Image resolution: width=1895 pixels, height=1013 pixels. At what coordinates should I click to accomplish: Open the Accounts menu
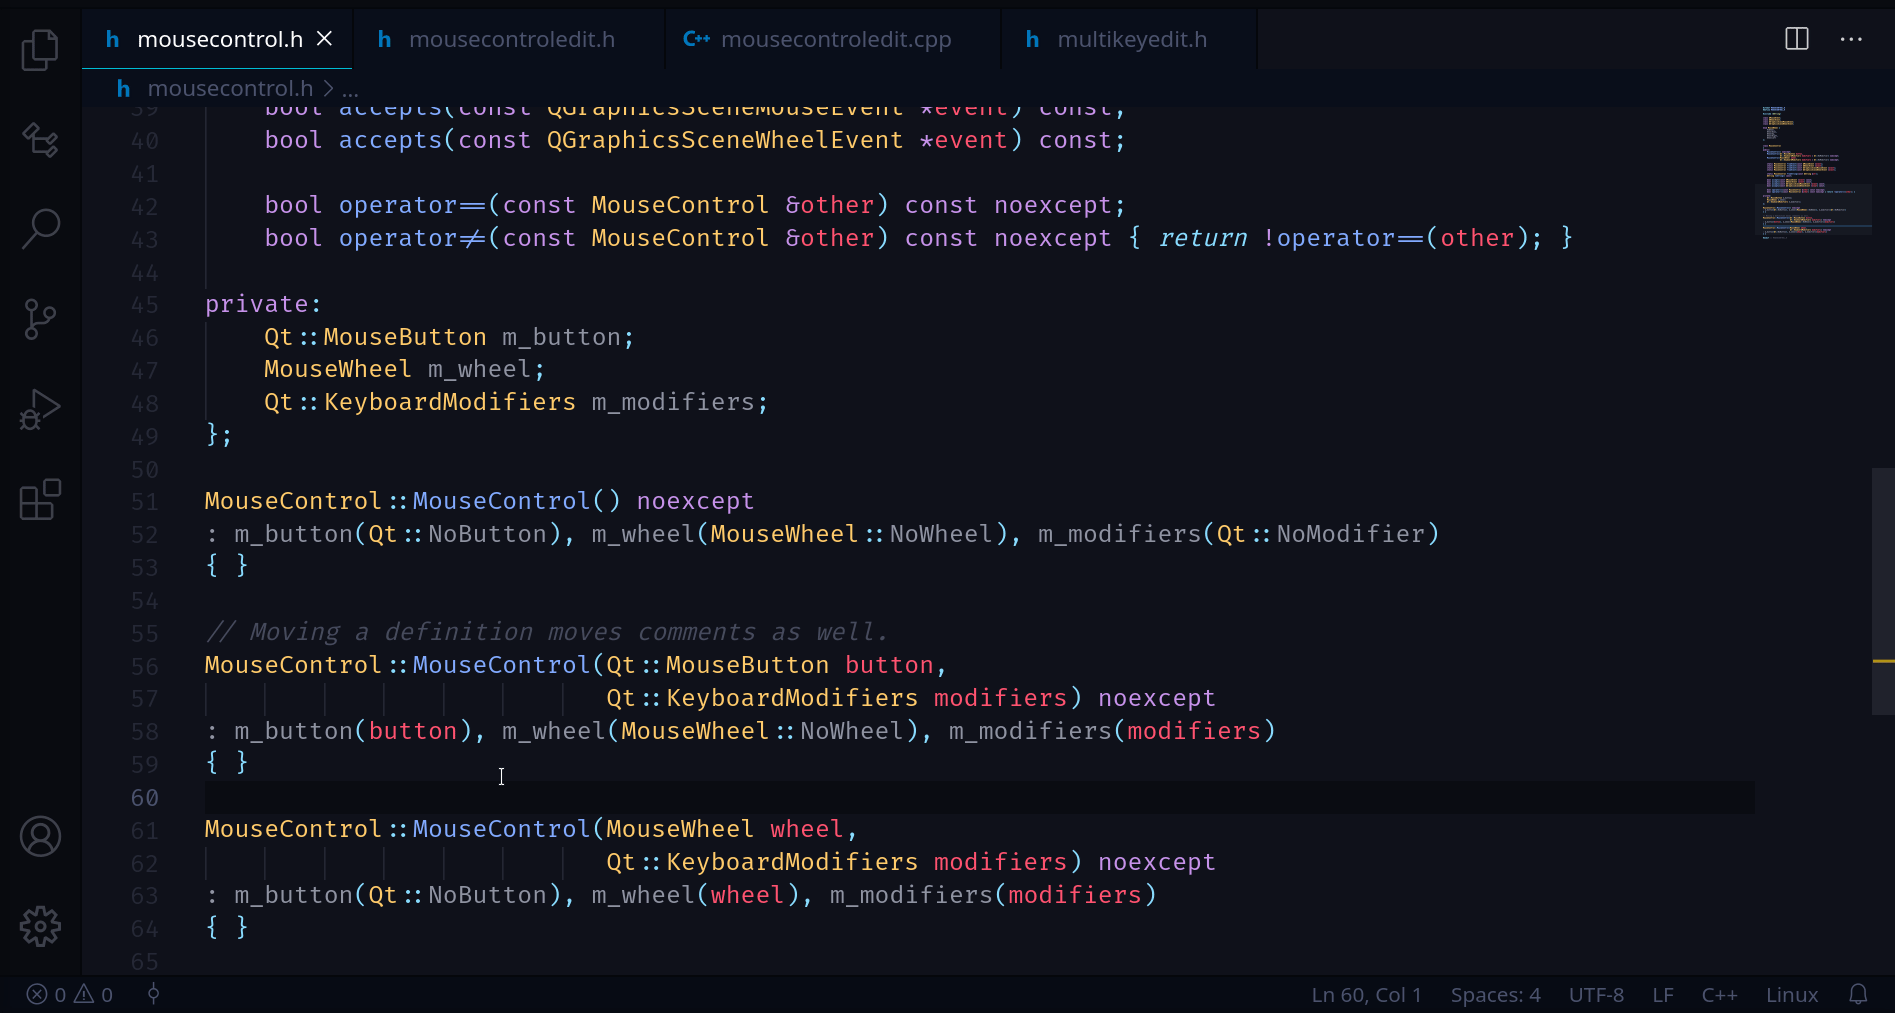point(40,836)
